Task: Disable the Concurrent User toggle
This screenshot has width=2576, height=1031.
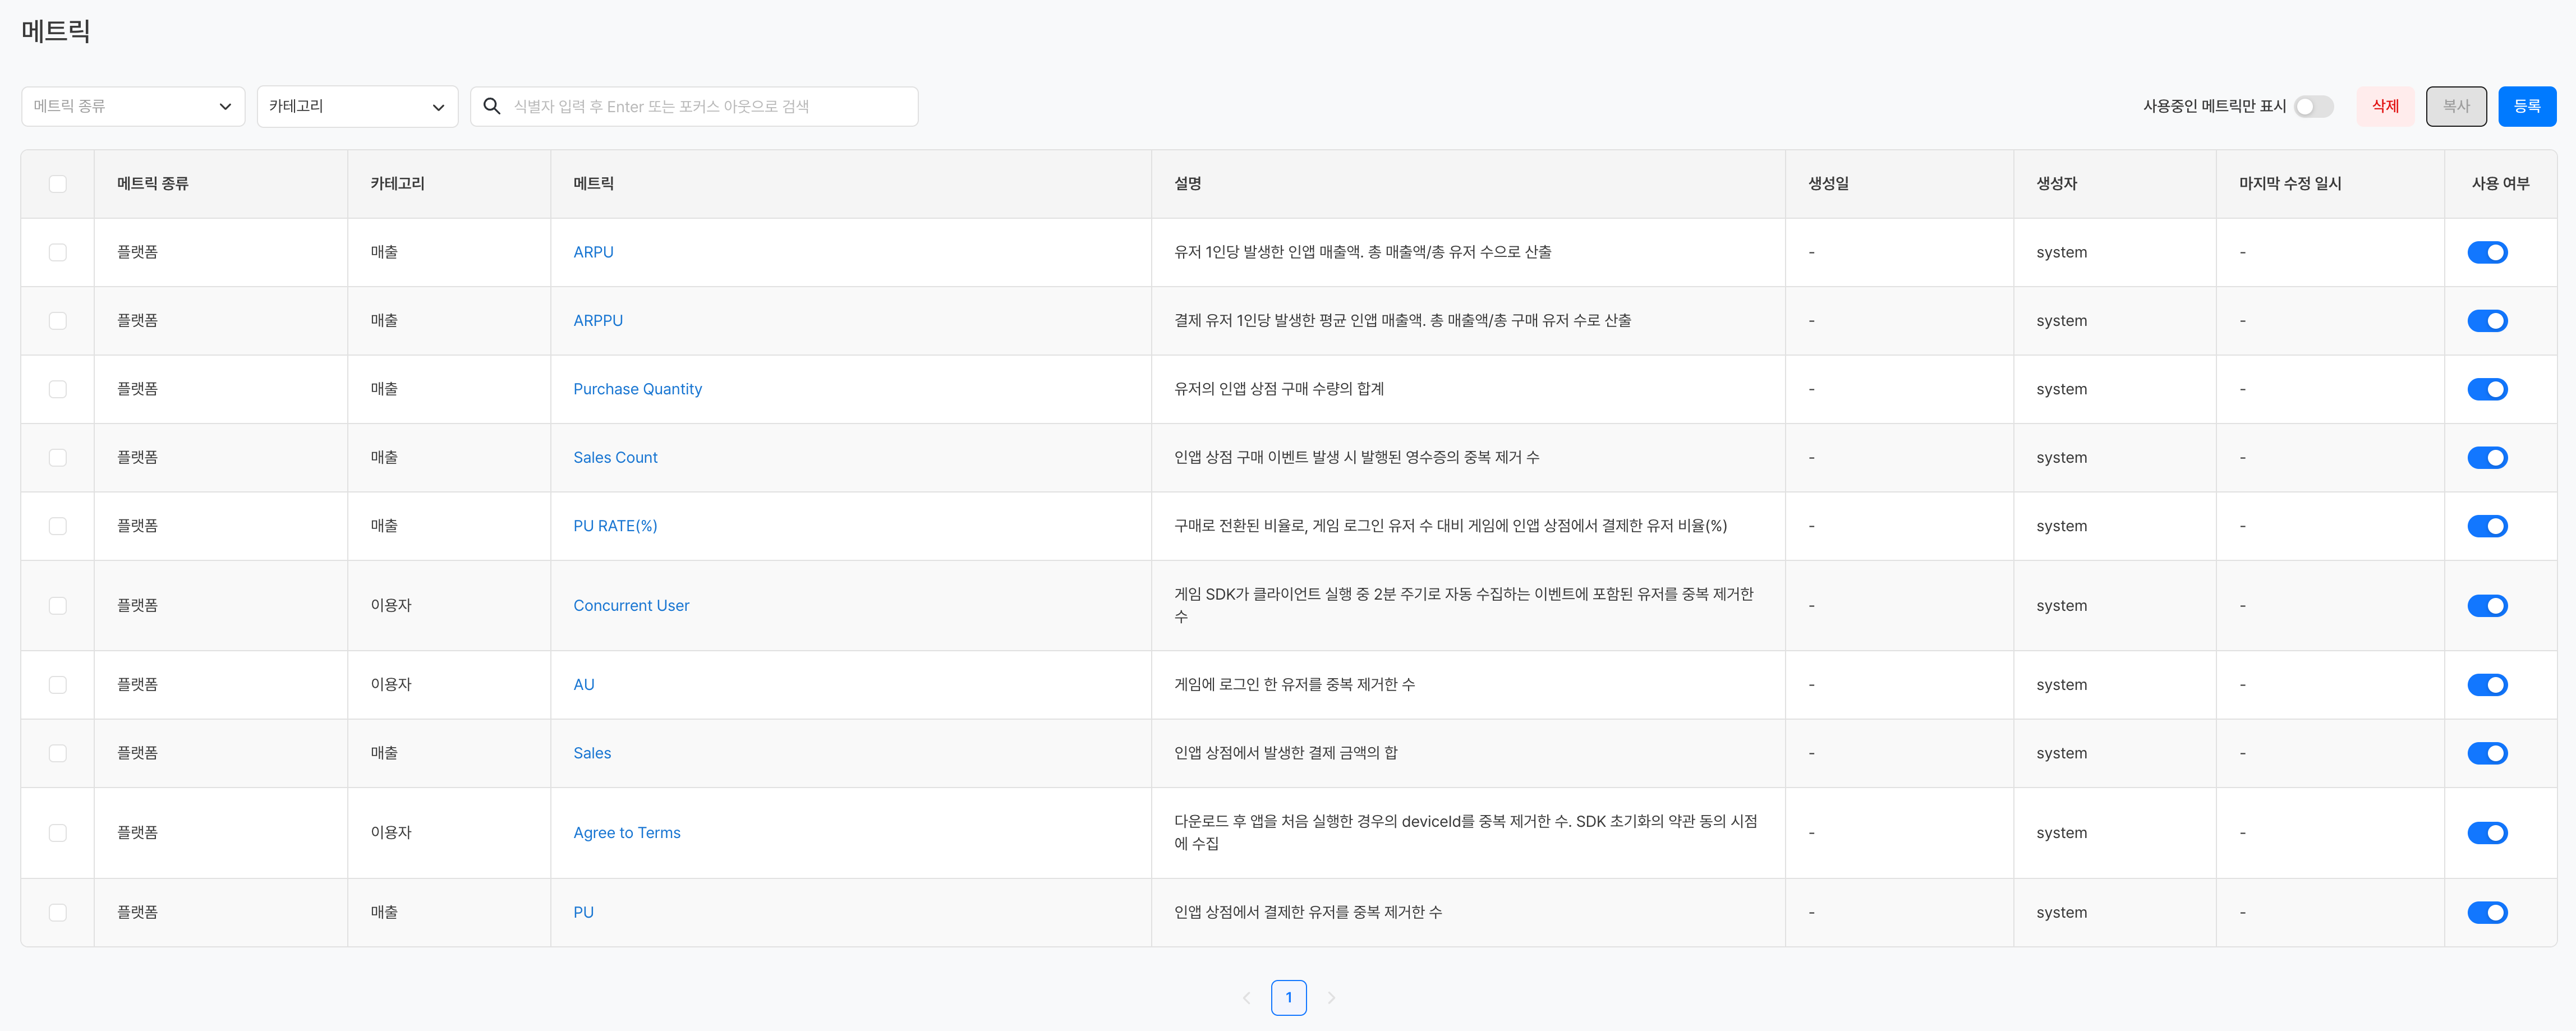Action: 2487,605
